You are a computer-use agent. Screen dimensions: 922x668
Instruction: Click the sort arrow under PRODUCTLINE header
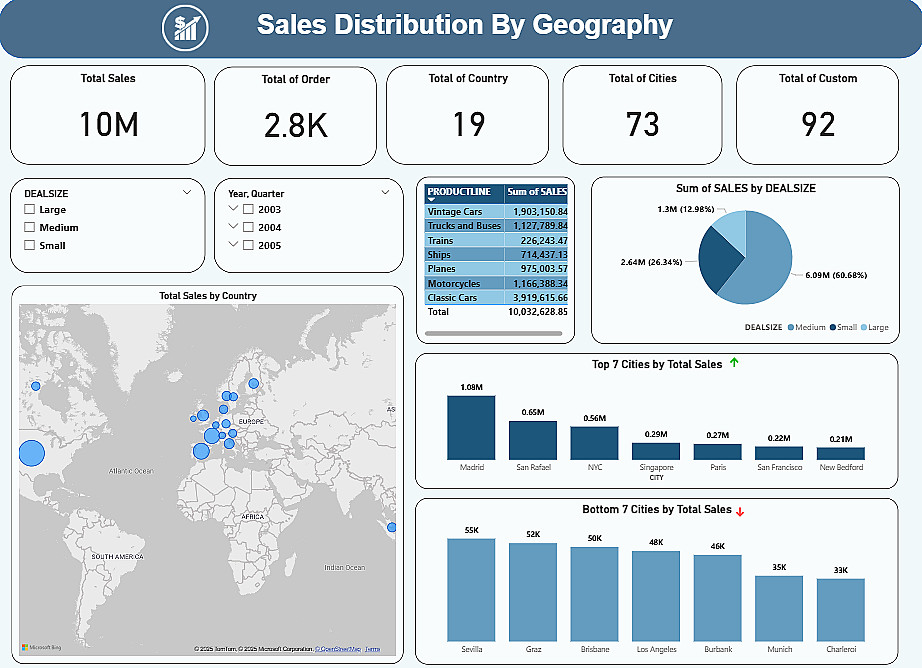[x=431, y=200]
